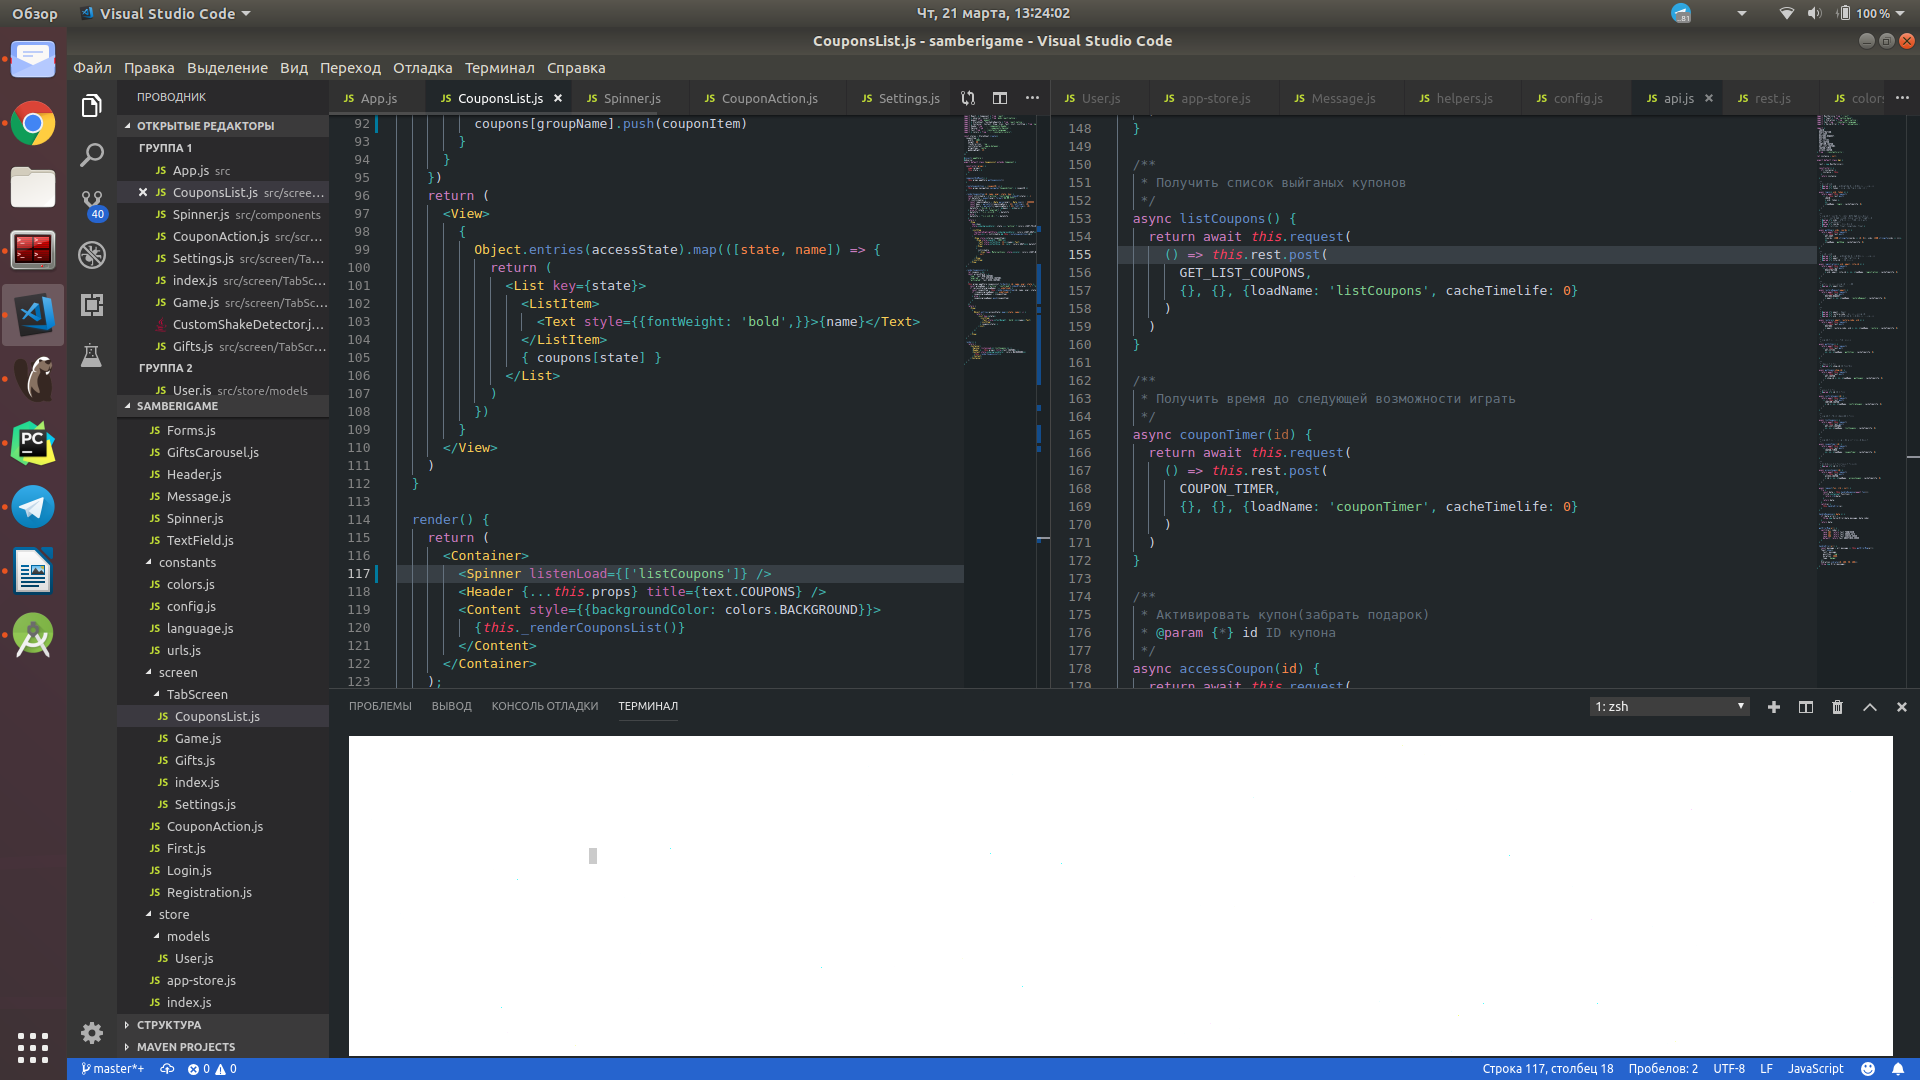
Task: Open the Manage gear in activity bar
Action: [92, 1033]
